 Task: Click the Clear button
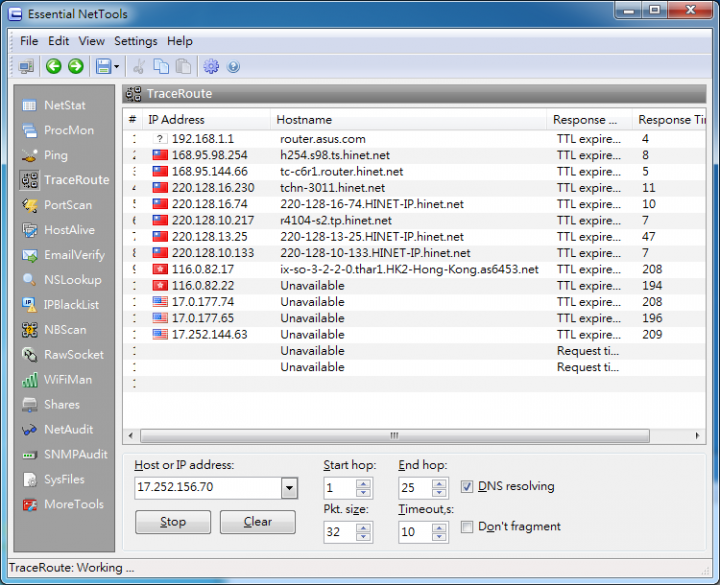click(x=258, y=522)
